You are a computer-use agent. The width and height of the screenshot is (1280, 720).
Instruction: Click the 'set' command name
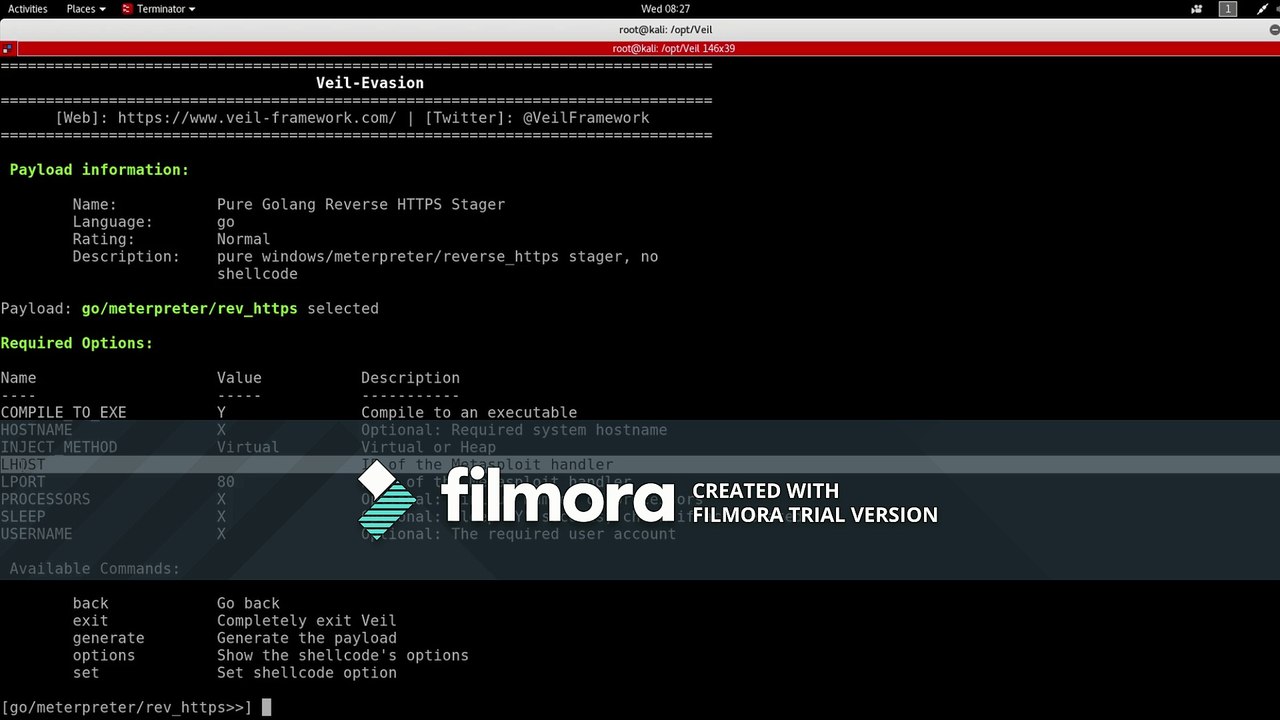click(x=86, y=673)
